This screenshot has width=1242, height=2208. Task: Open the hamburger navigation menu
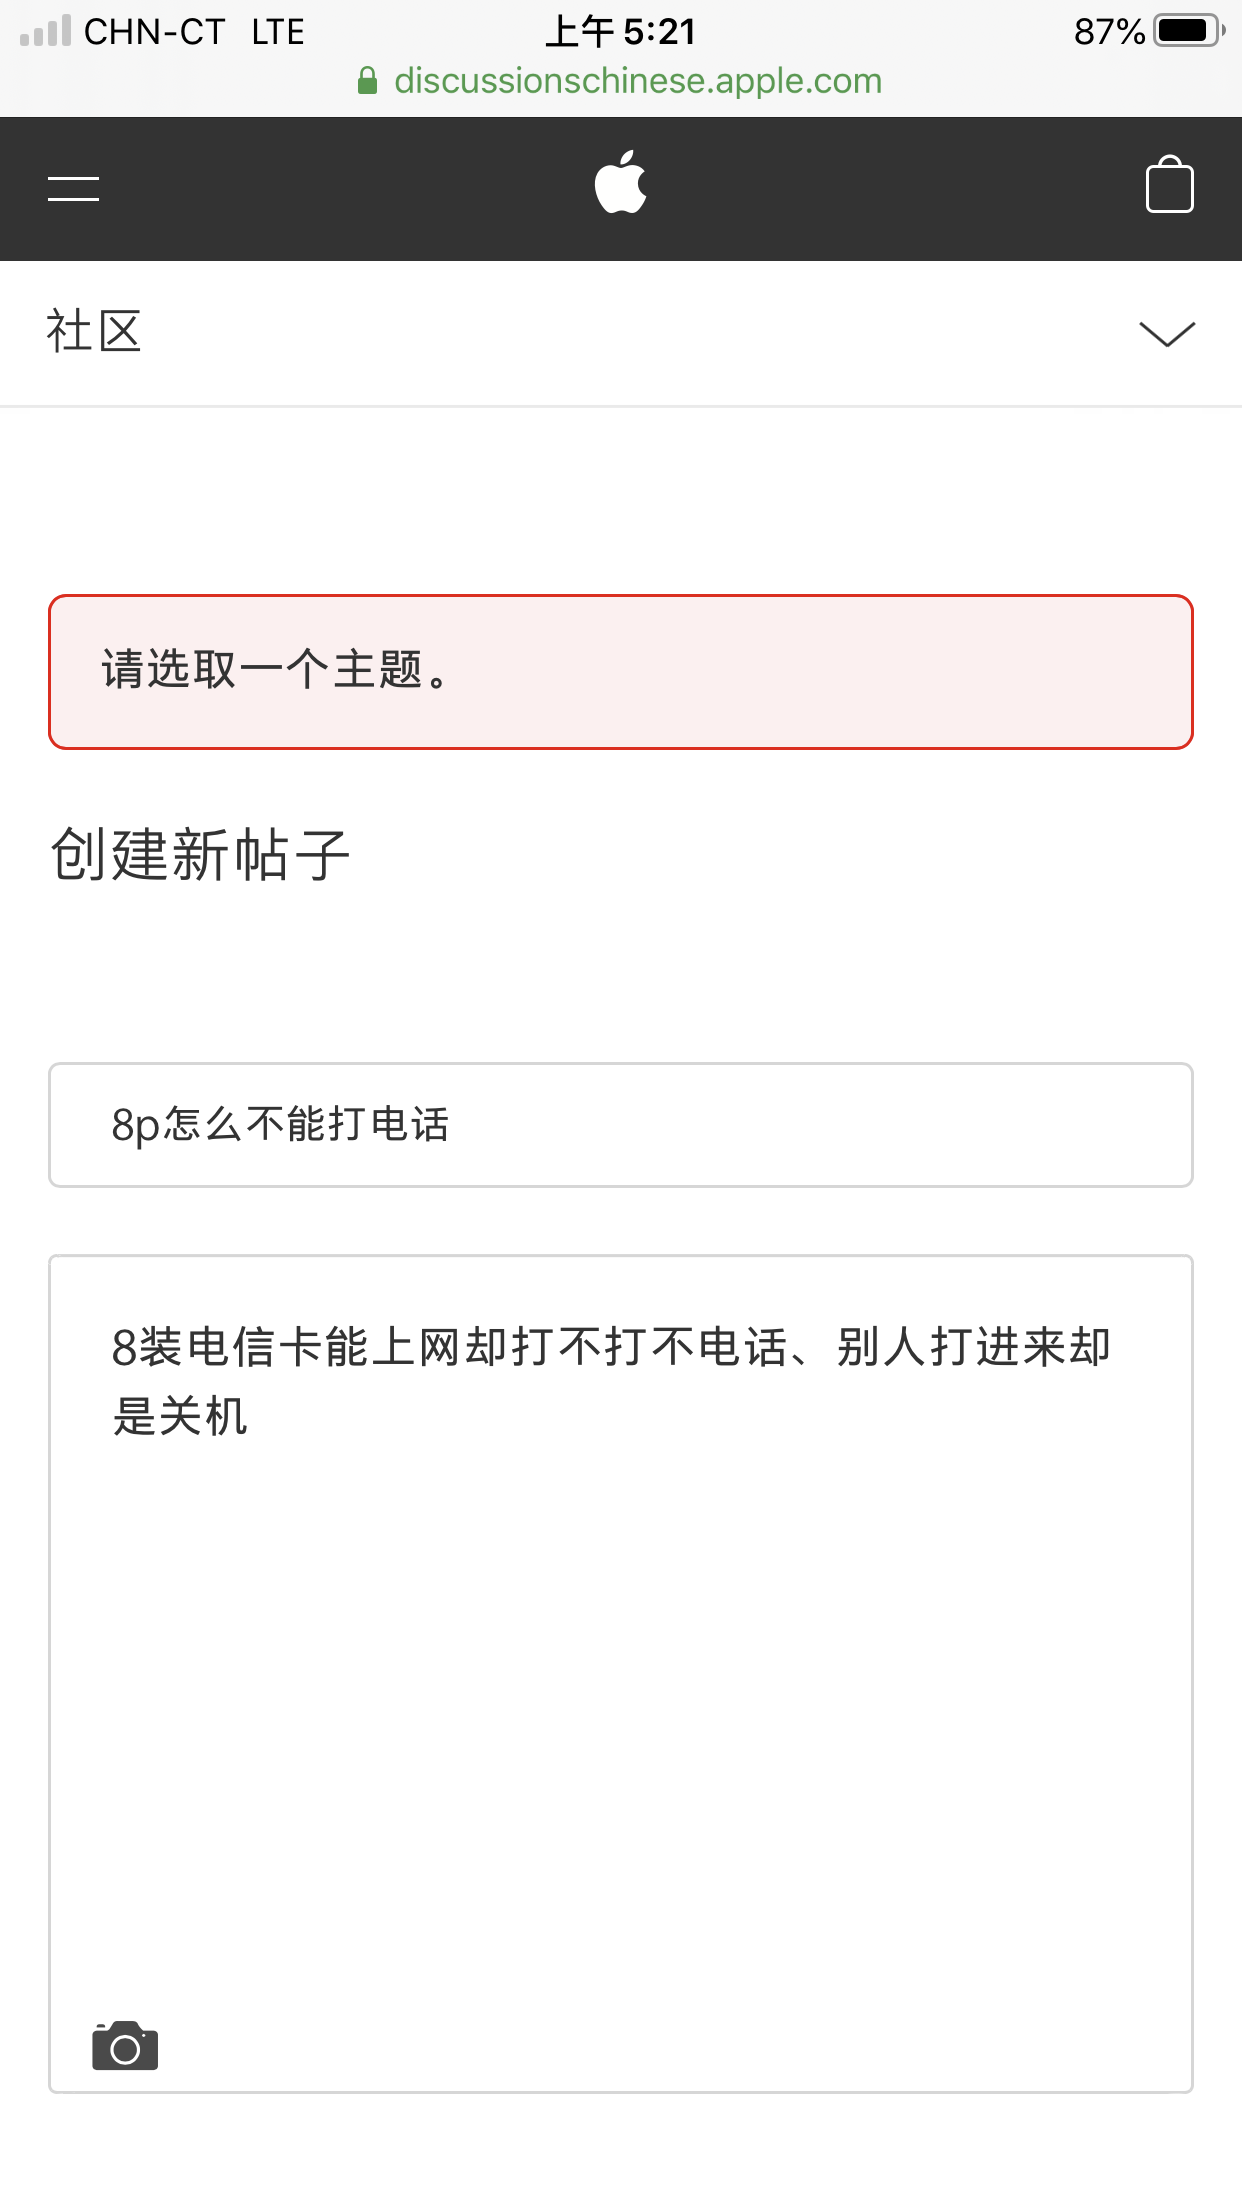(x=74, y=188)
